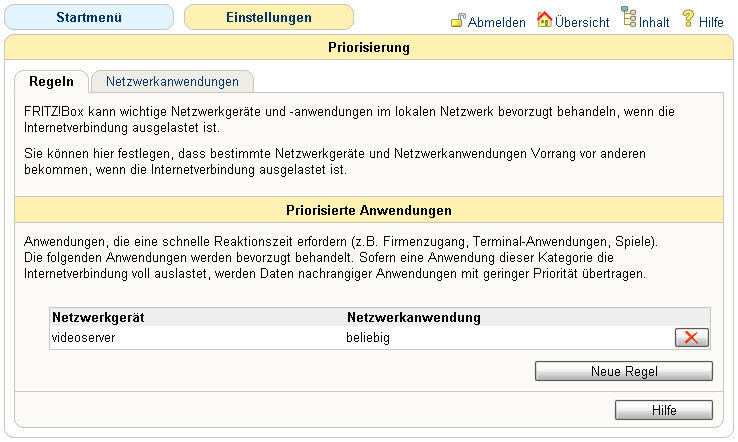Open the Inhalt text link
Image resolution: width=738 pixels, height=442 pixels.
tap(655, 22)
